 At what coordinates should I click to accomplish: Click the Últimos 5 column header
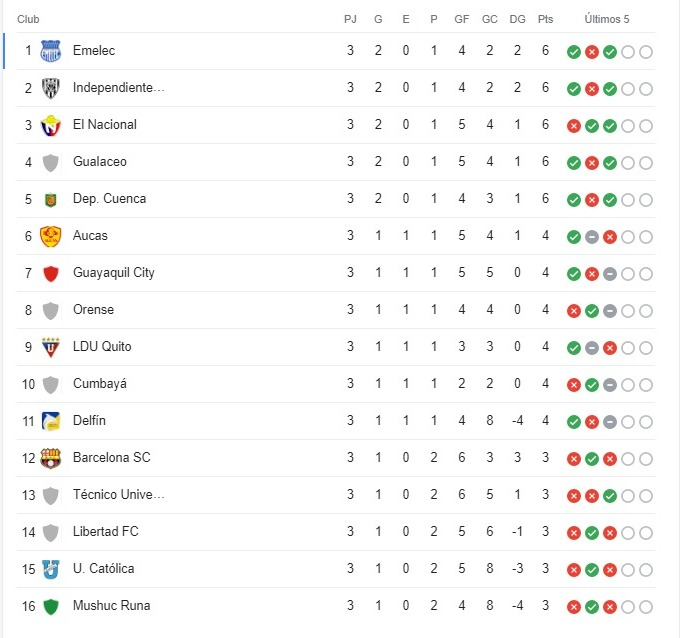(606, 19)
